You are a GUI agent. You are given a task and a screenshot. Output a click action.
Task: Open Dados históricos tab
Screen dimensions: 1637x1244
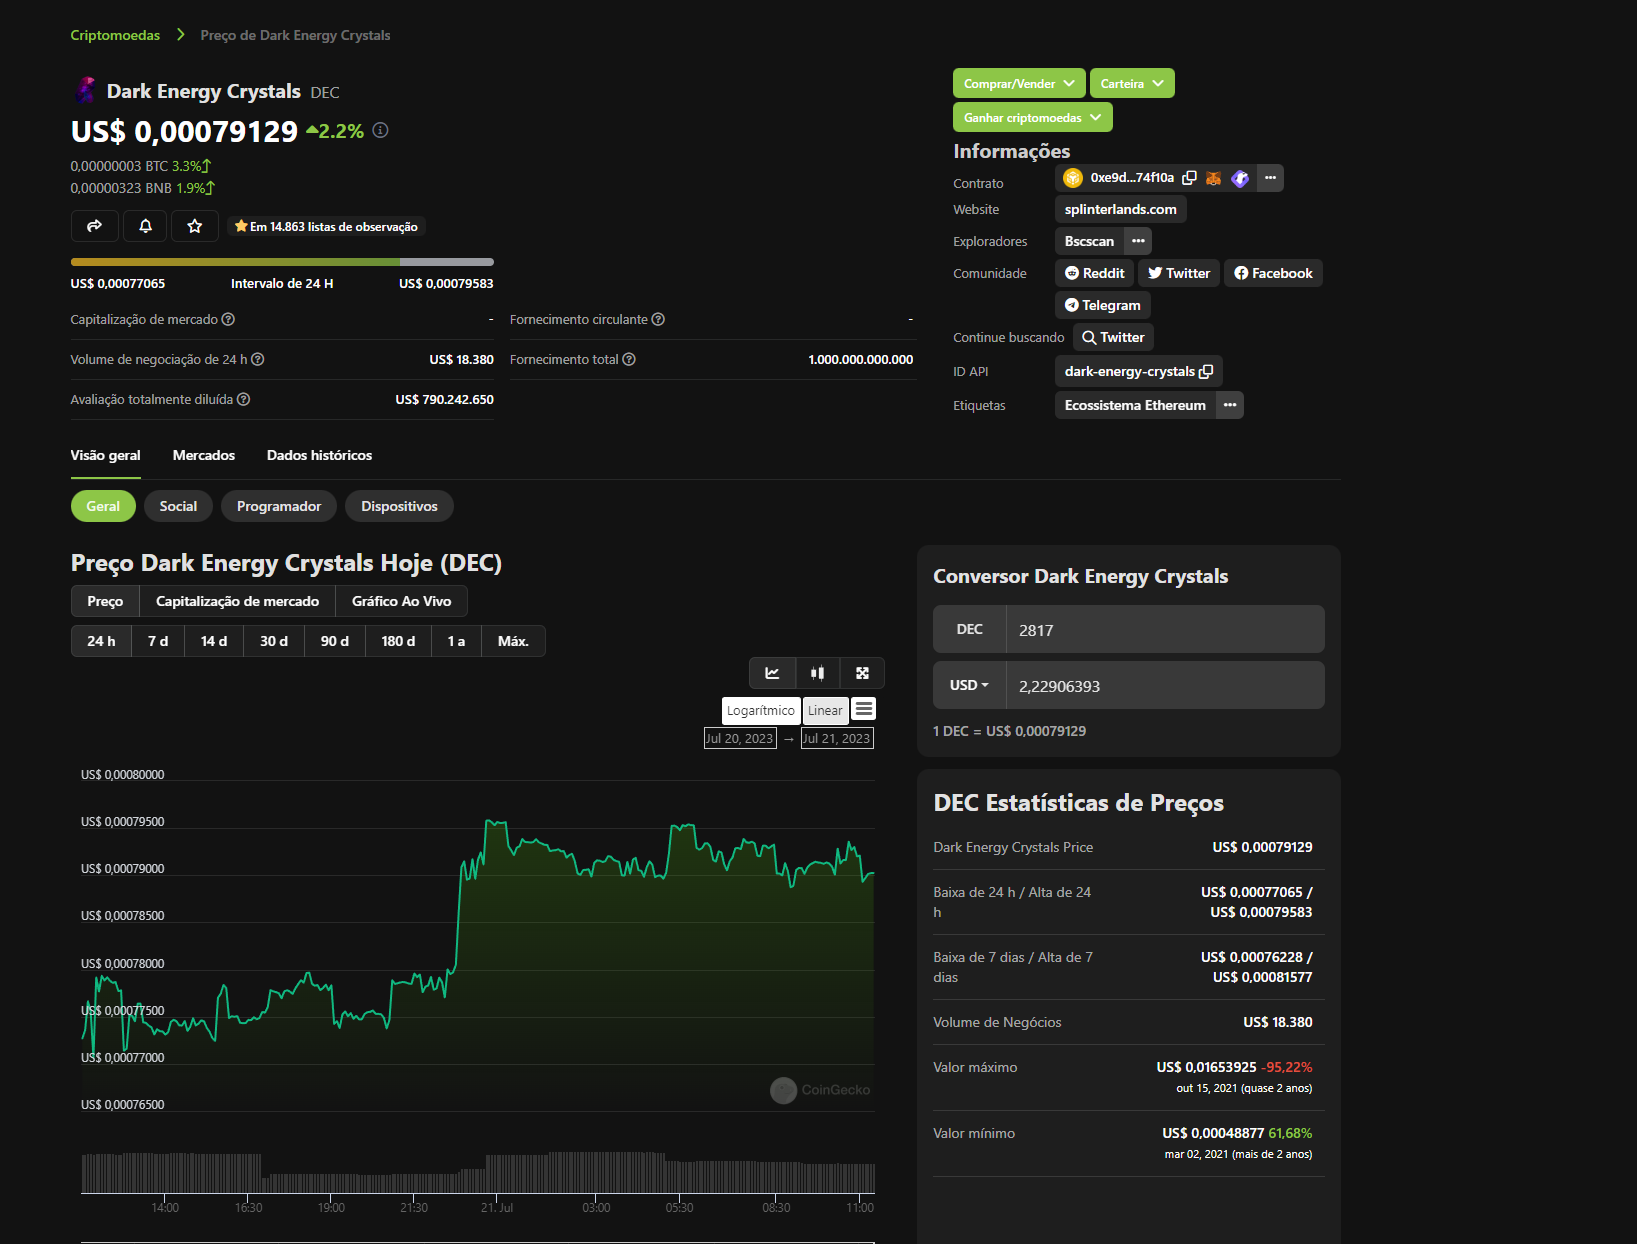pyautogui.click(x=319, y=455)
